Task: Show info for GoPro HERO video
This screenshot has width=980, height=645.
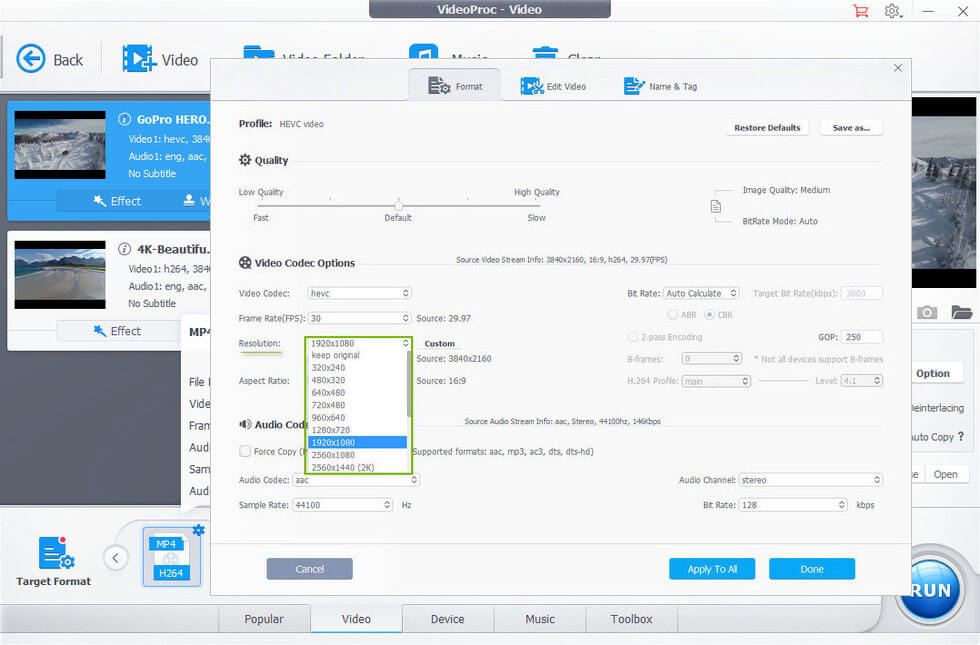Action: pos(124,119)
